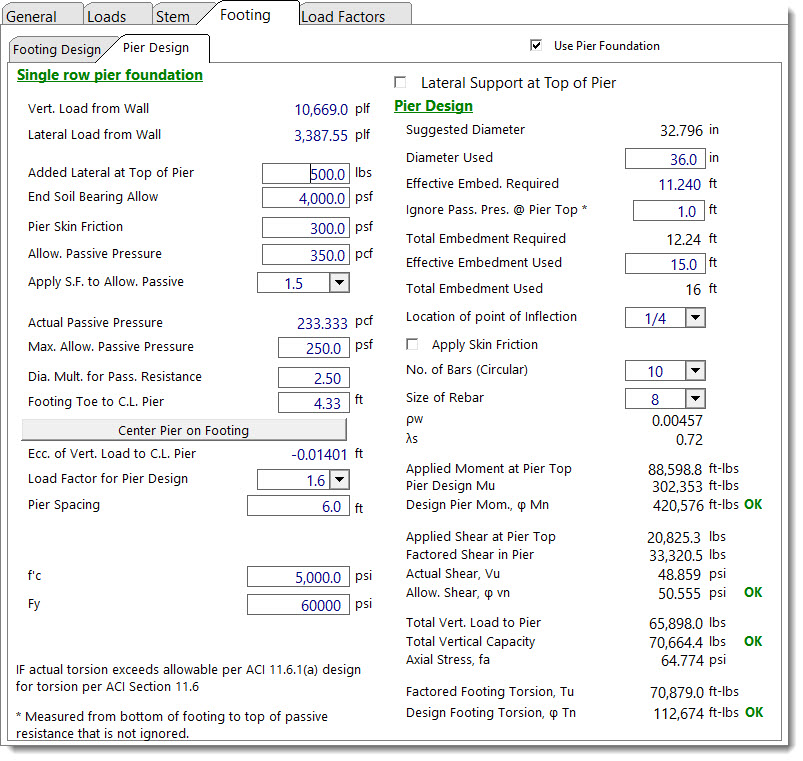Open the Load Factors tab
The width and height of the screenshot is (803, 761).
pos(343,16)
